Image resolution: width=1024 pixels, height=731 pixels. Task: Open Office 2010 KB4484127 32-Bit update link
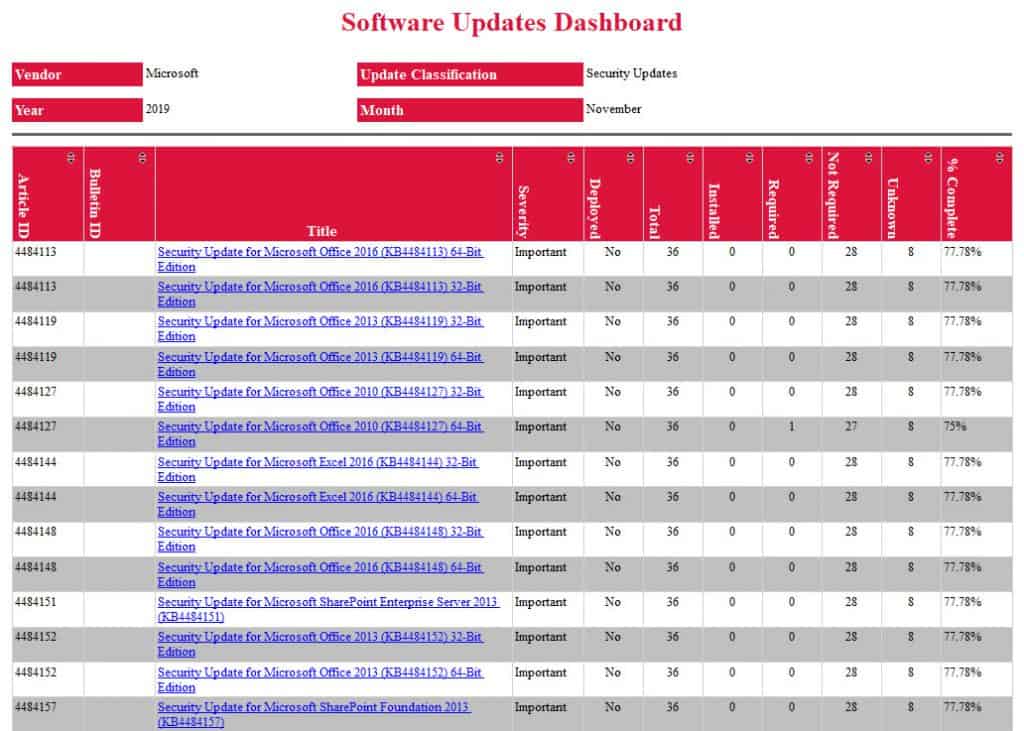[x=320, y=398]
